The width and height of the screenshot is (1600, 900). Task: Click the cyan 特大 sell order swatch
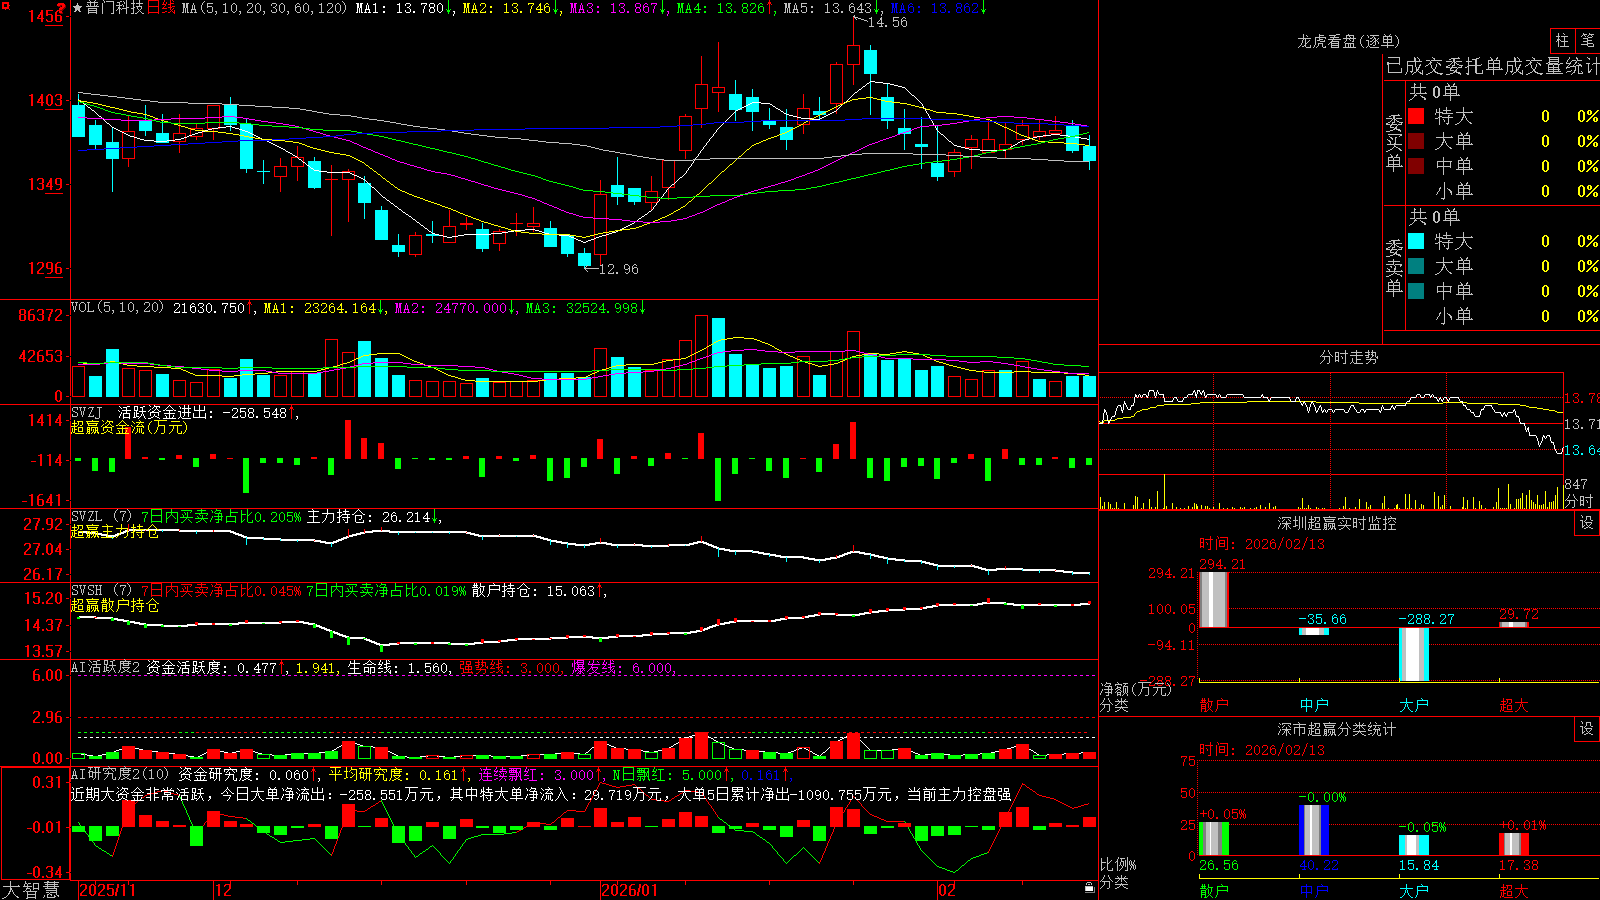coord(1416,241)
